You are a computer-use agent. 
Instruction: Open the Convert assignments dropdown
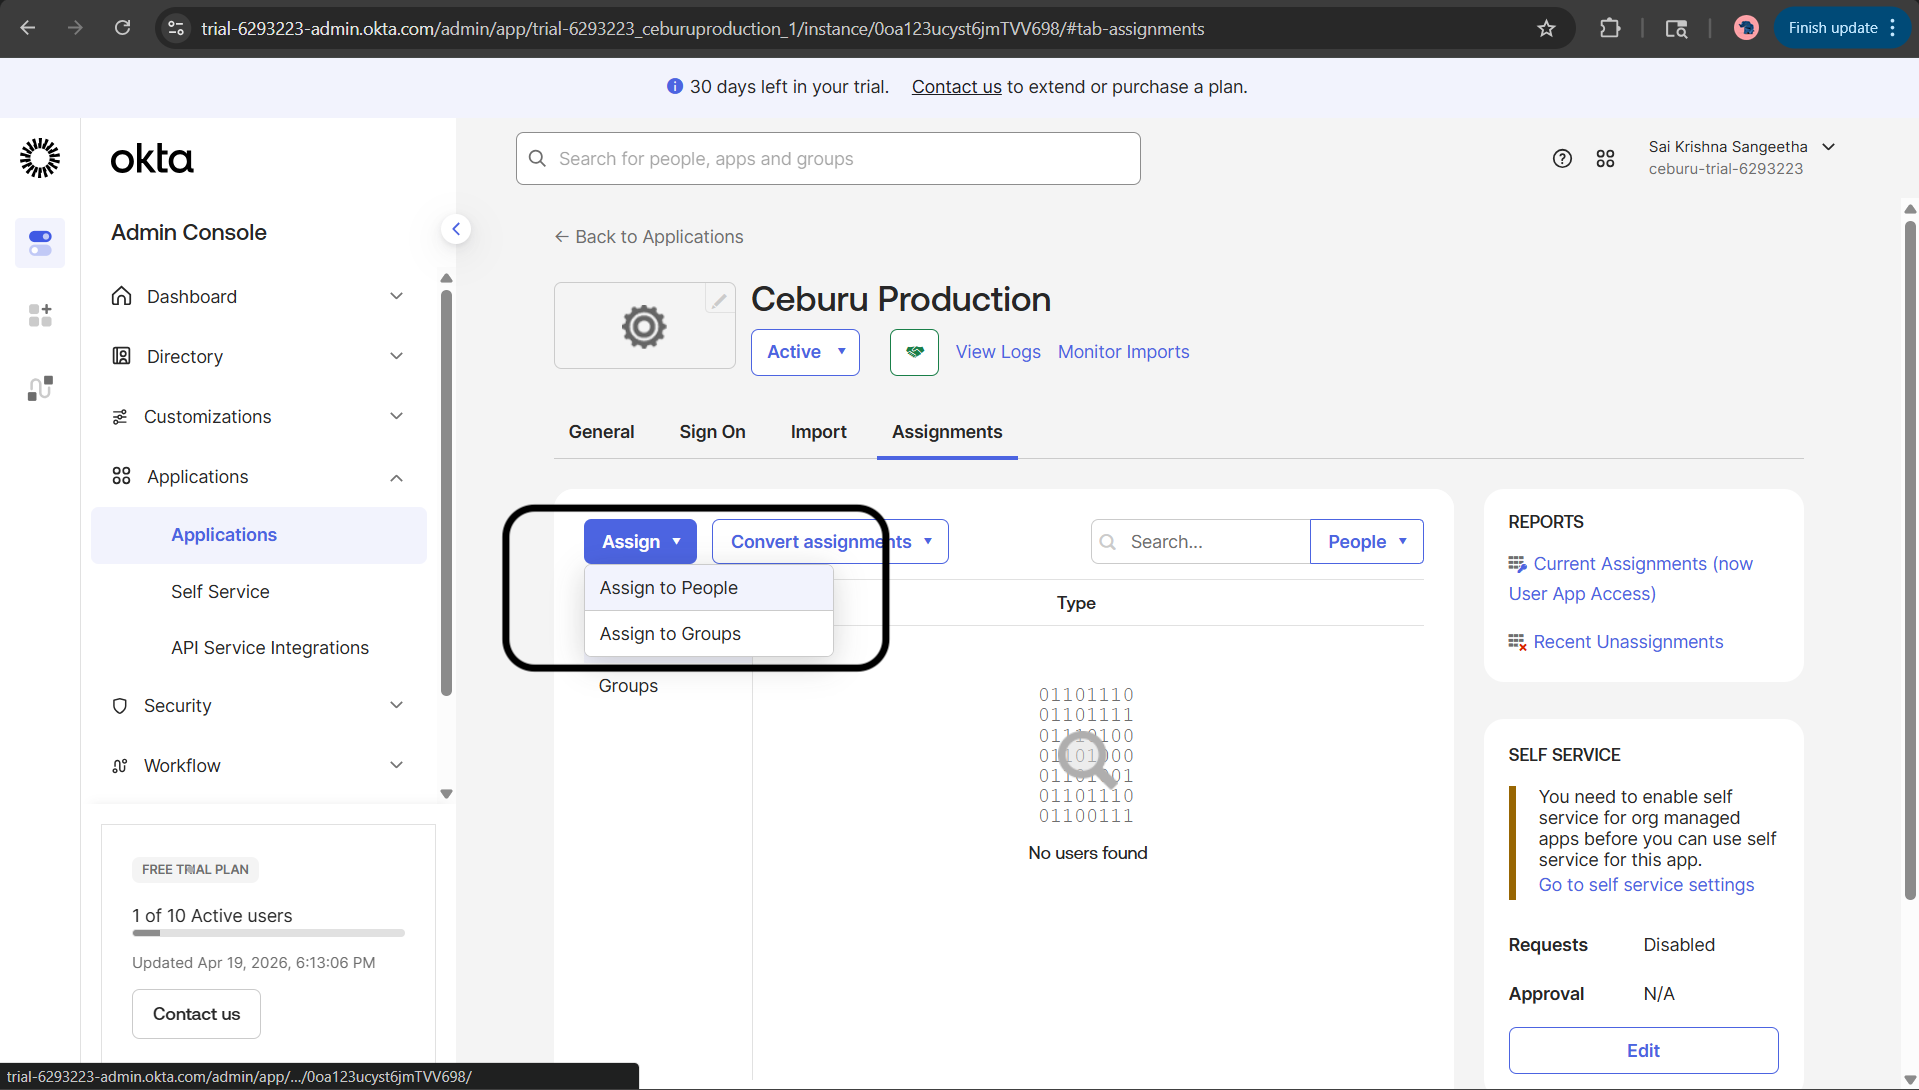click(830, 541)
